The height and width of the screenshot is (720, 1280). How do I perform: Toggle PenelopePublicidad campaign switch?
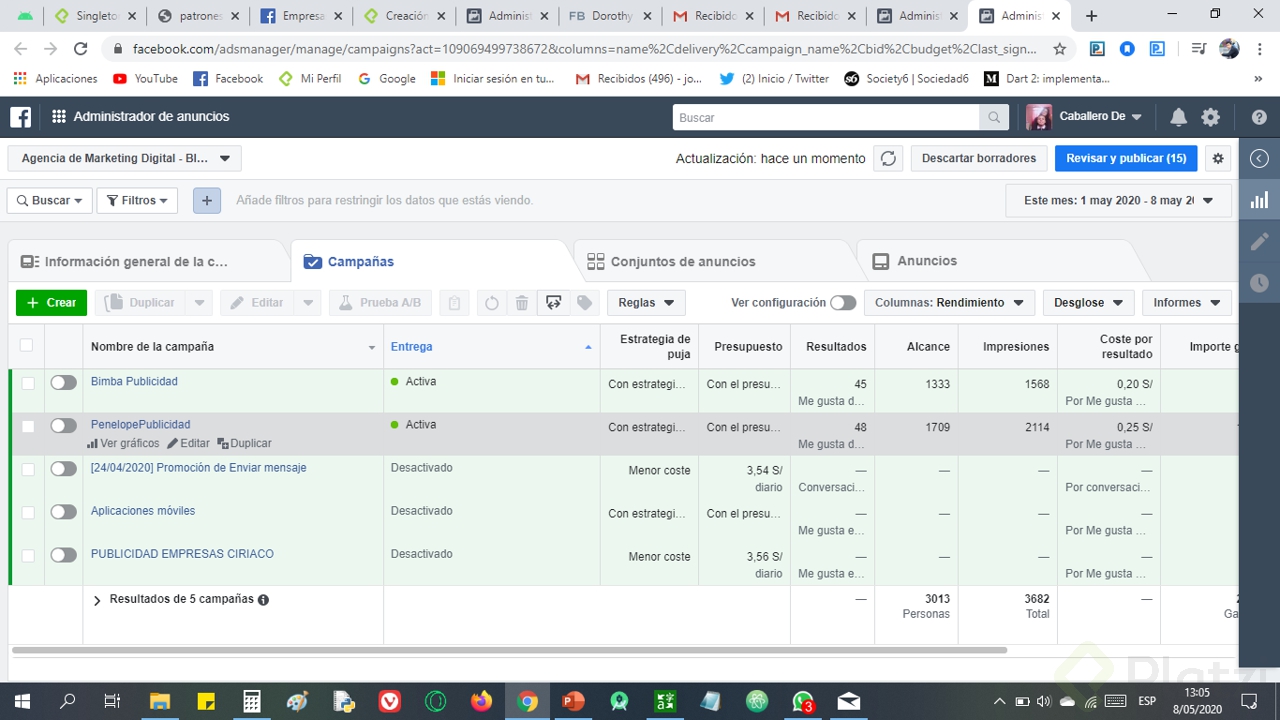click(x=63, y=425)
